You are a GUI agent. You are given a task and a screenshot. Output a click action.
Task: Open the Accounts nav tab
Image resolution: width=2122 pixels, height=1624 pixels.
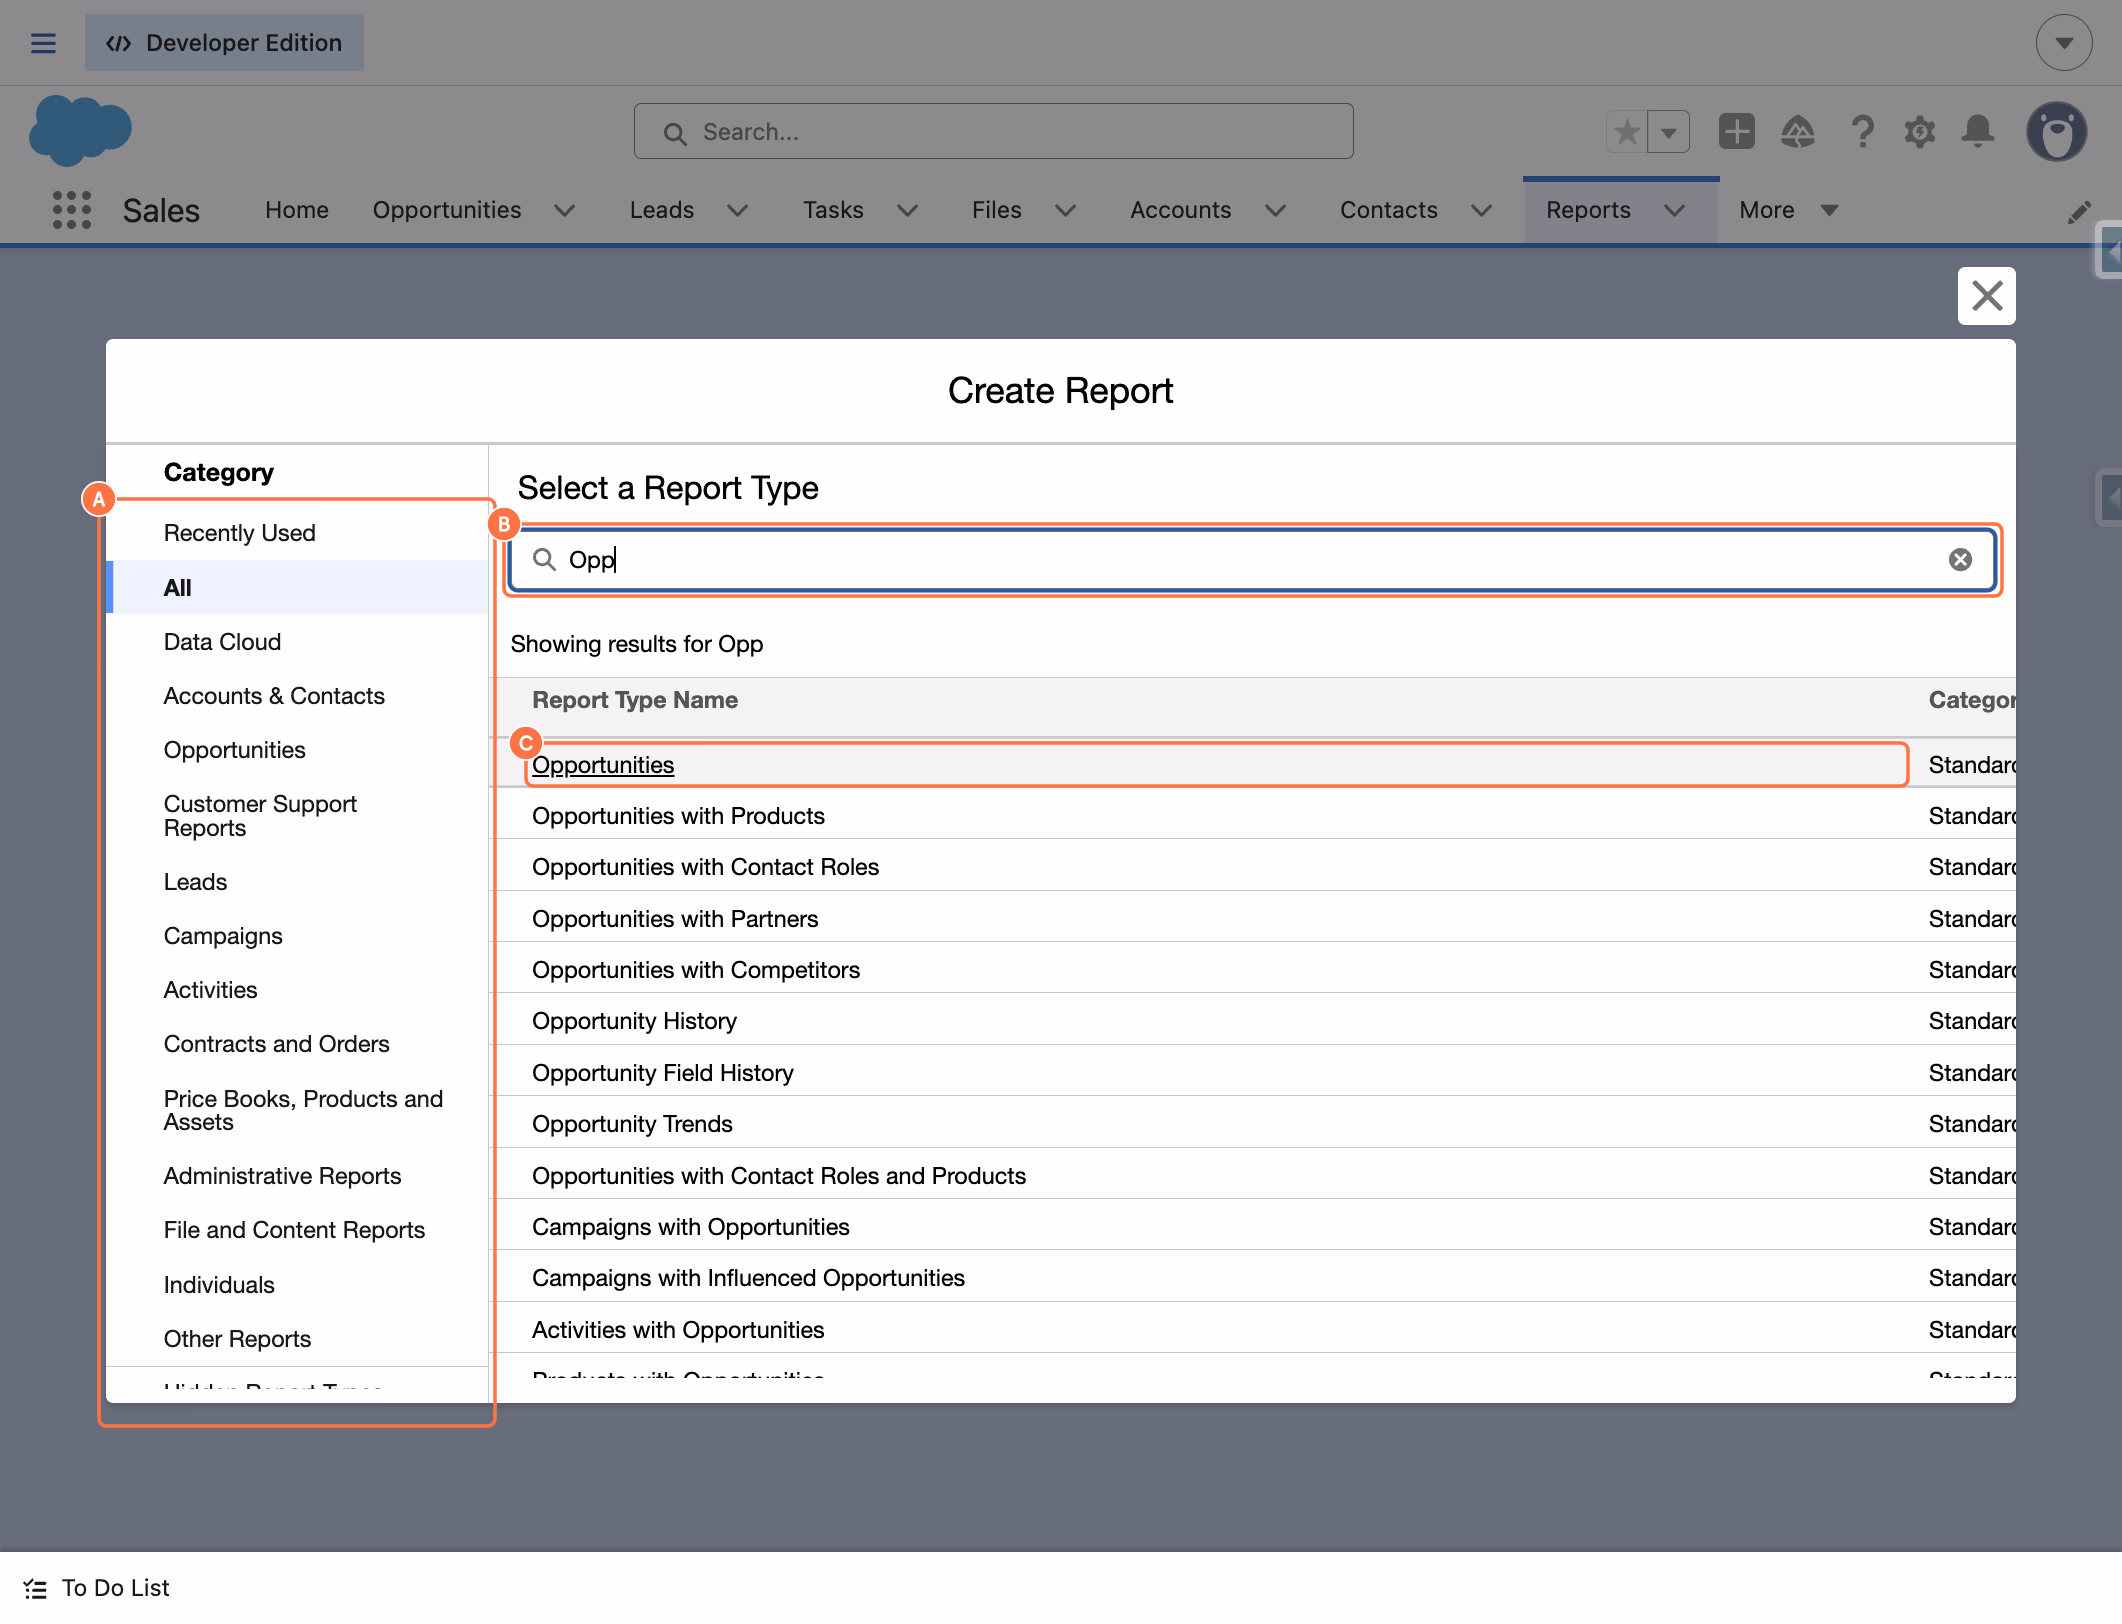[1181, 210]
